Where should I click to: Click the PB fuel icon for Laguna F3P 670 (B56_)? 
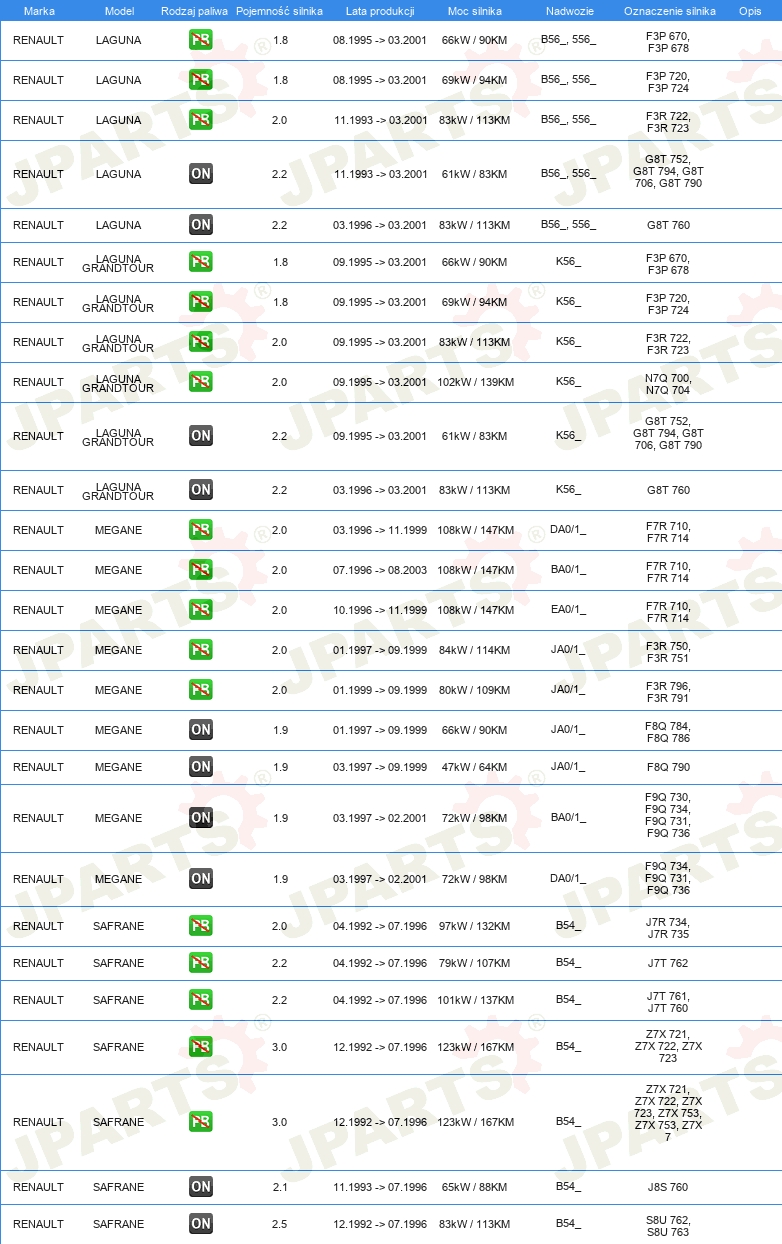[x=201, y=41]
